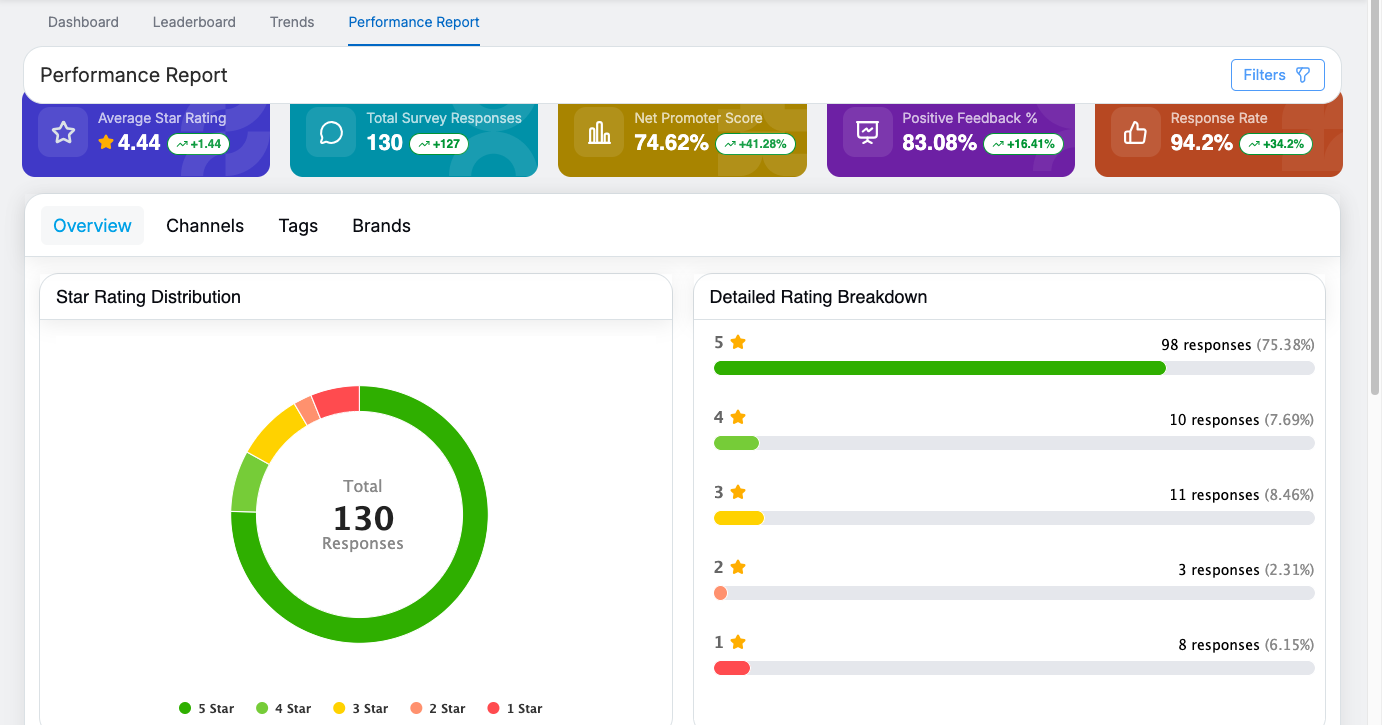
Task: Select the Channels sub-tab
Action: (x=205, y=226)
